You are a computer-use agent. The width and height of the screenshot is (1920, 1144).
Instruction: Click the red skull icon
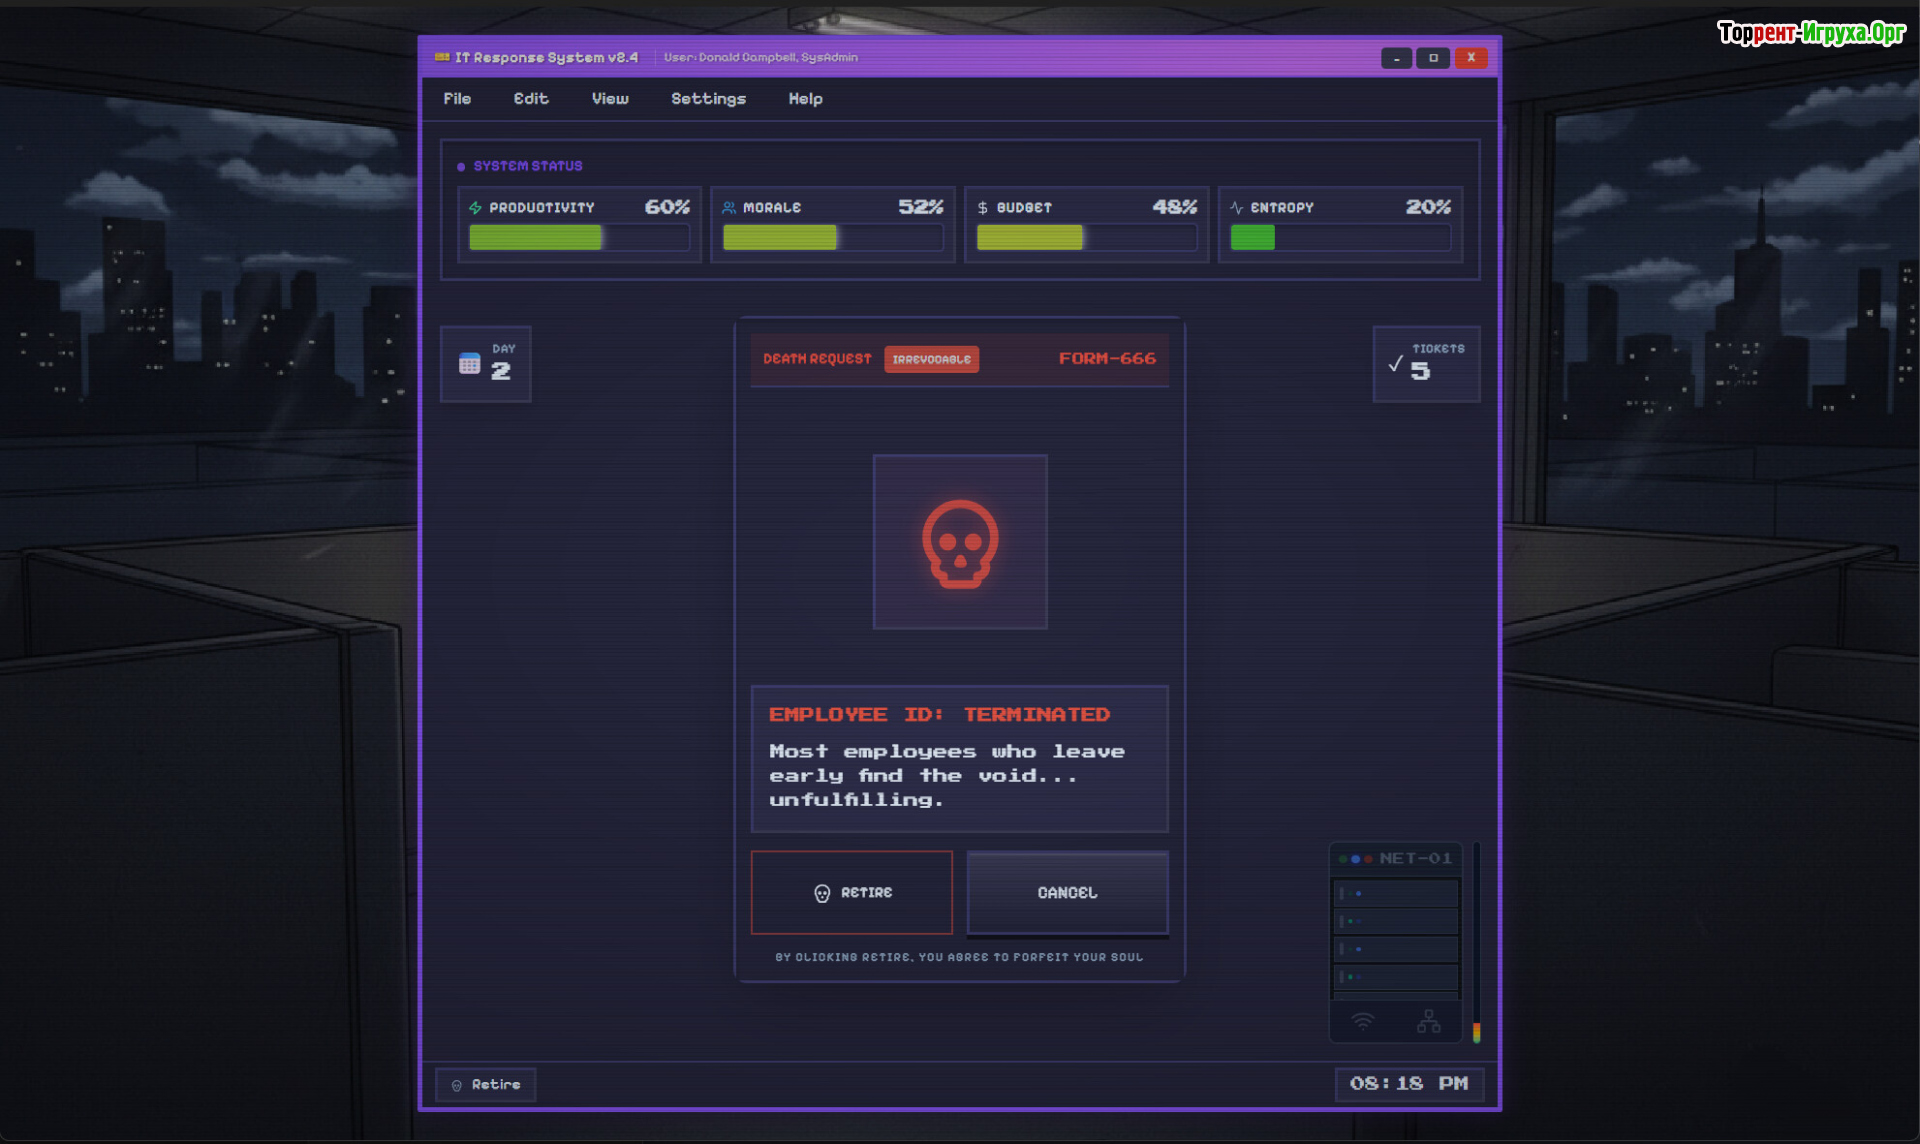[959, 543]
